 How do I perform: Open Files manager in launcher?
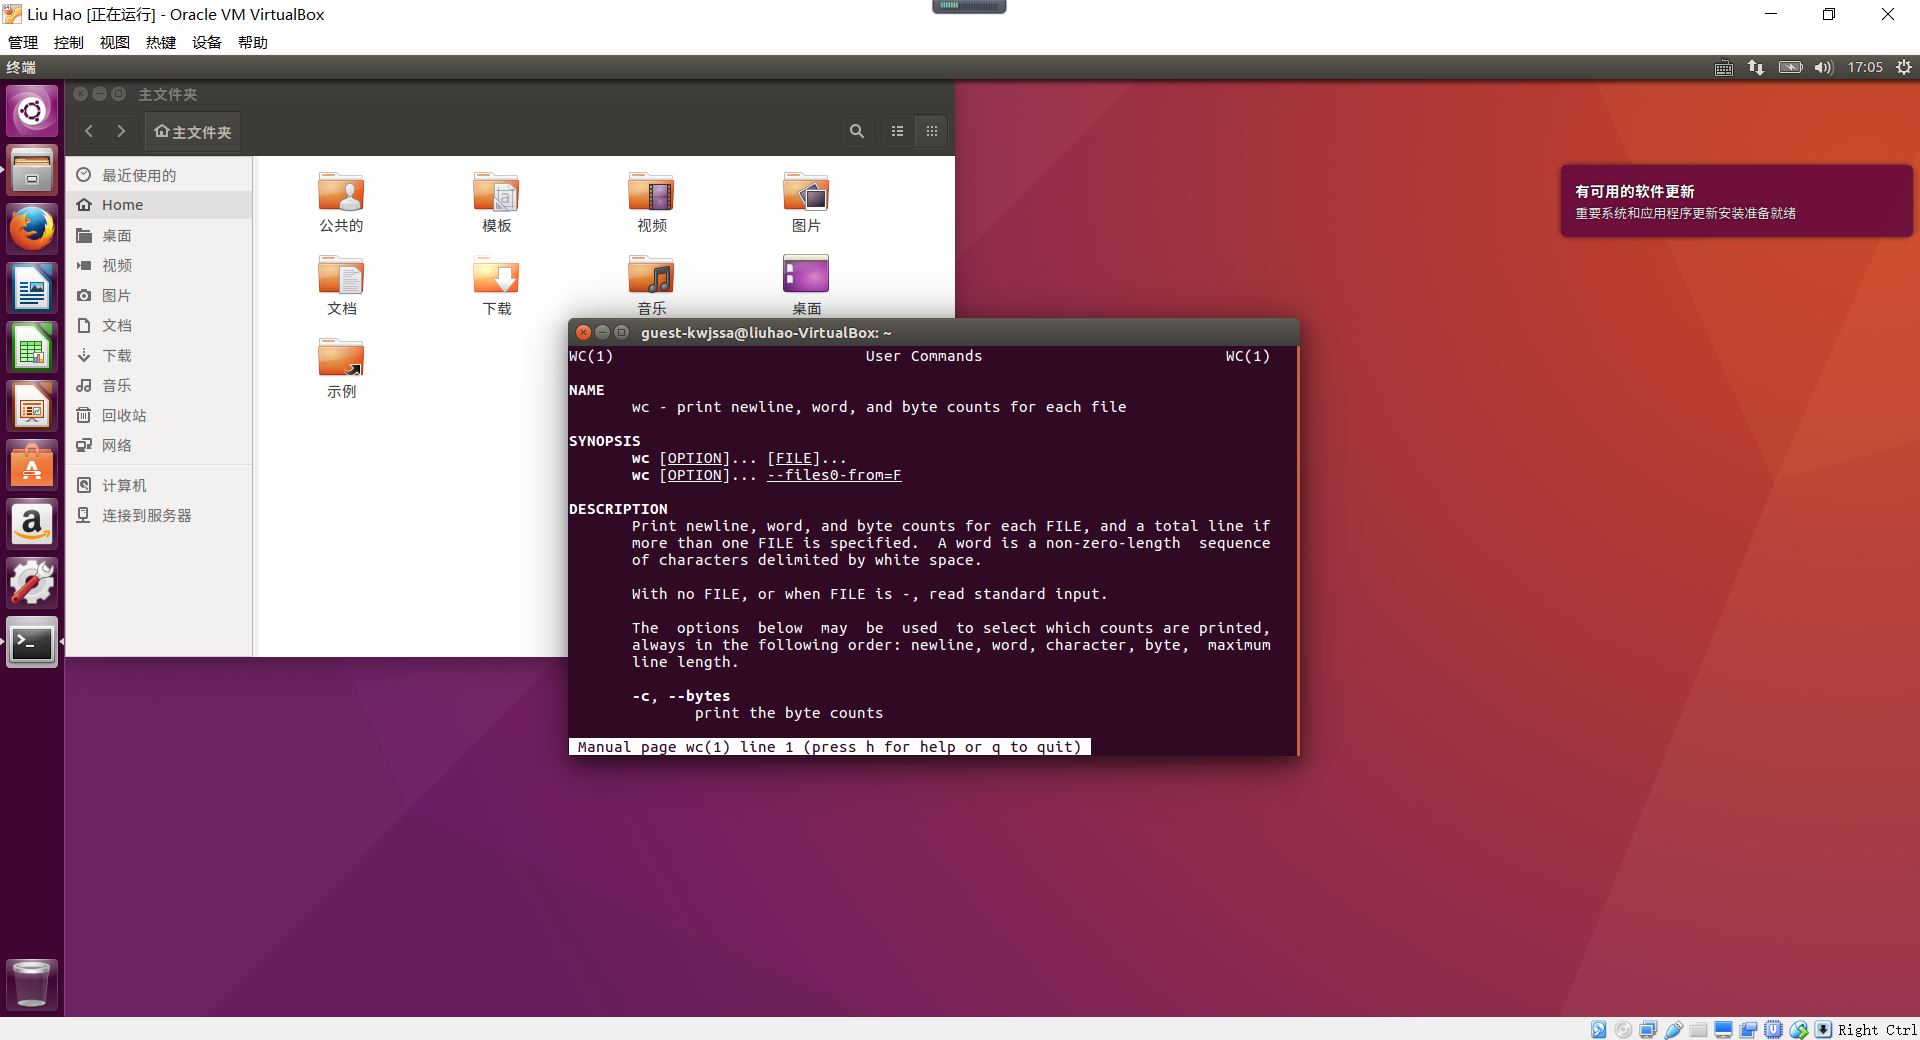32,170
